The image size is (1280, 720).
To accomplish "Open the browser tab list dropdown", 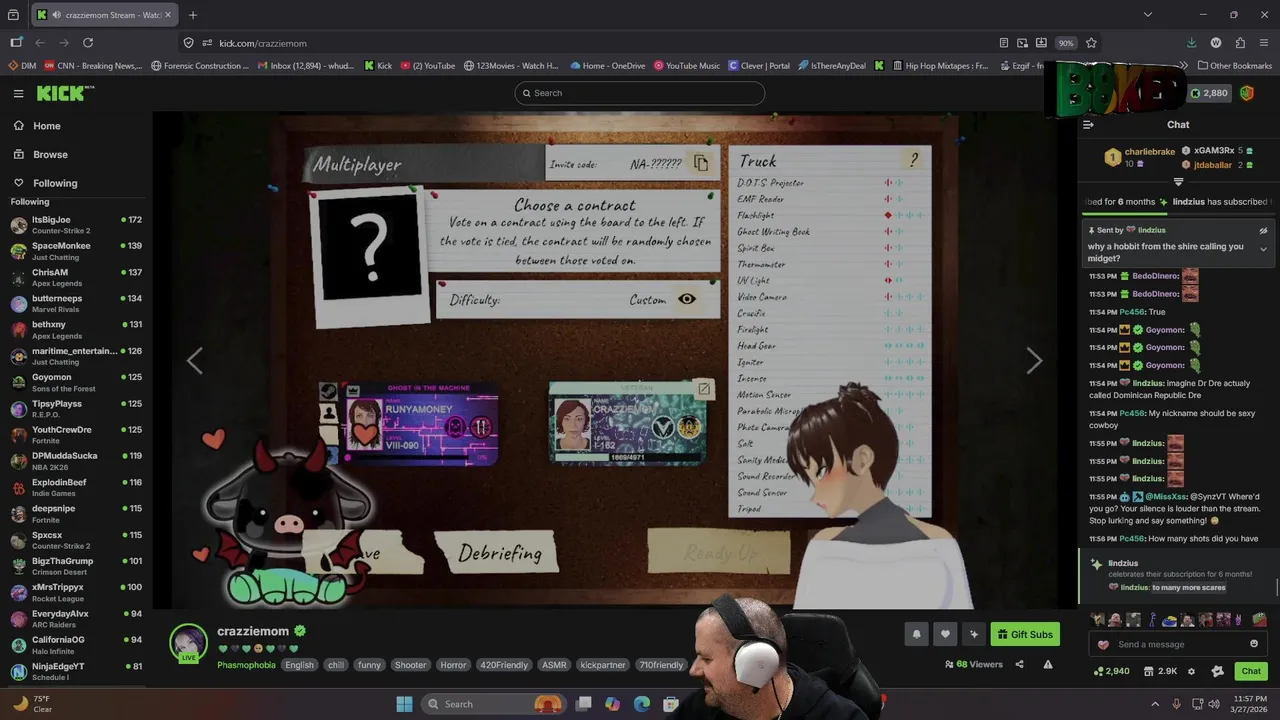I will pos(1147,15).
